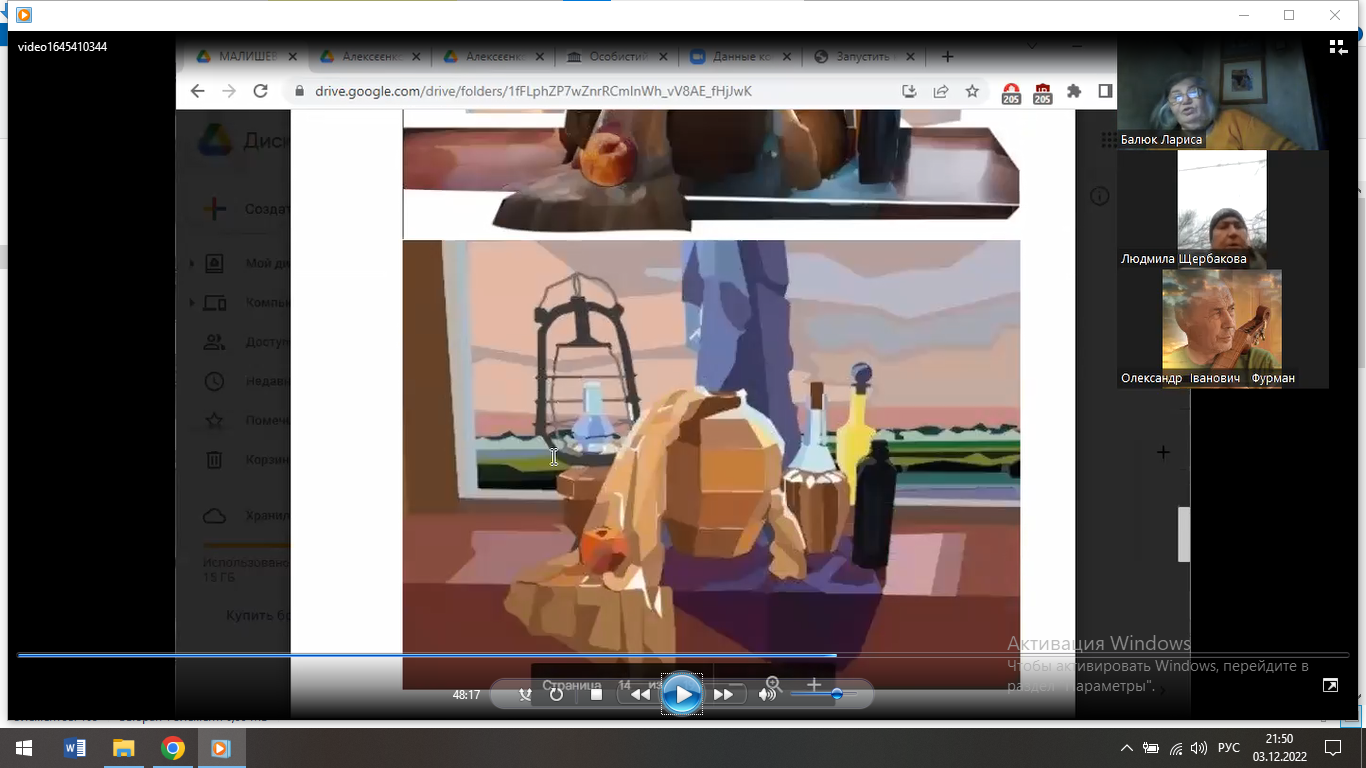Toggle repeat mode in the player
1366x768 pixels.
(x=556, y=694)
